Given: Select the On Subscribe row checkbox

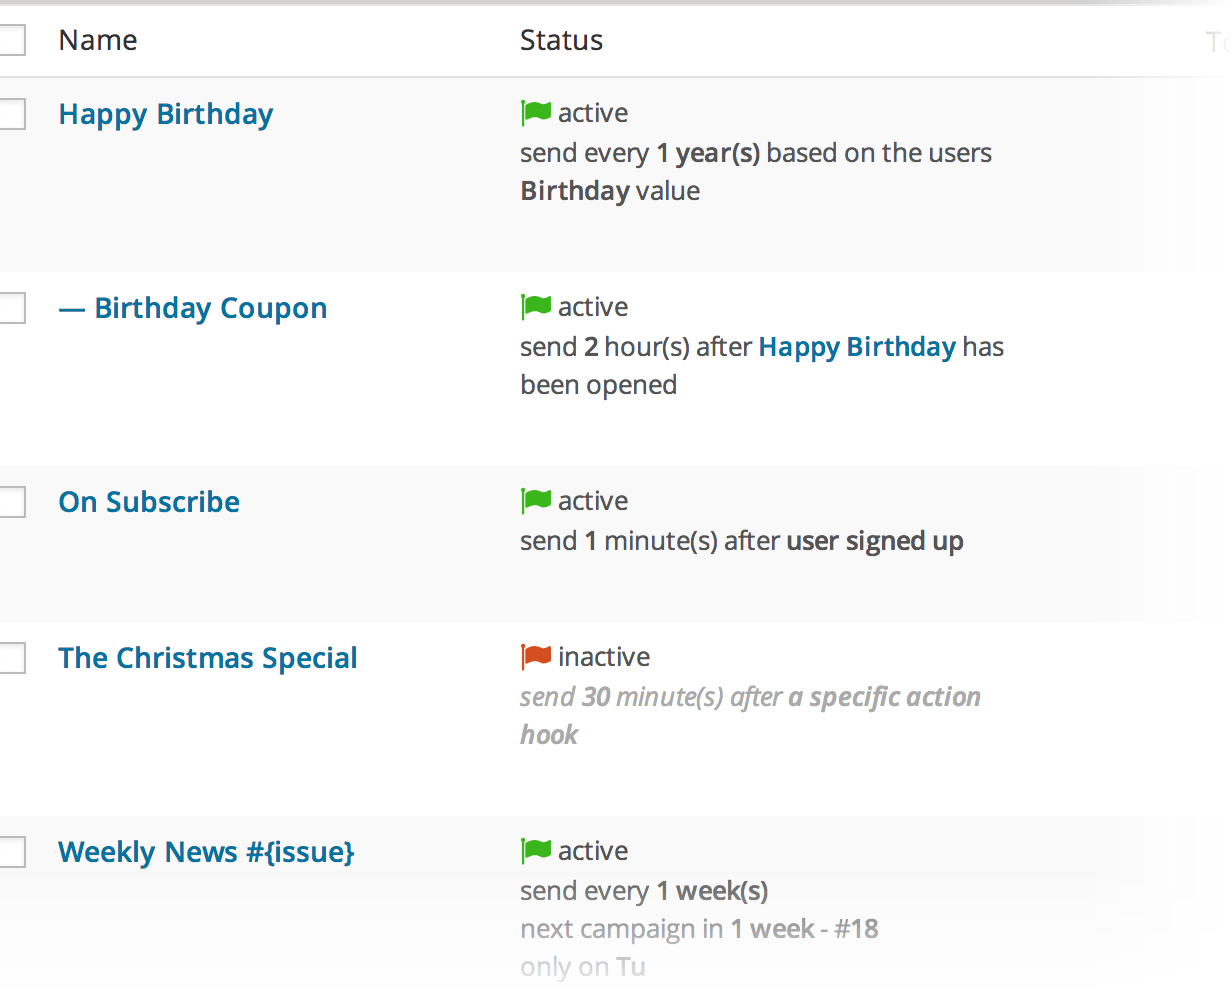Looking at the screenshot, I should [x=10, y=502].
